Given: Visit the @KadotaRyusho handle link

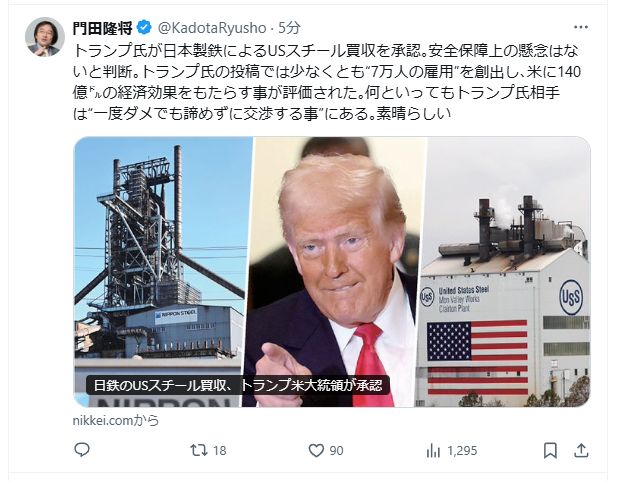Looking at the screenshot, I should [x=212, y=28].
